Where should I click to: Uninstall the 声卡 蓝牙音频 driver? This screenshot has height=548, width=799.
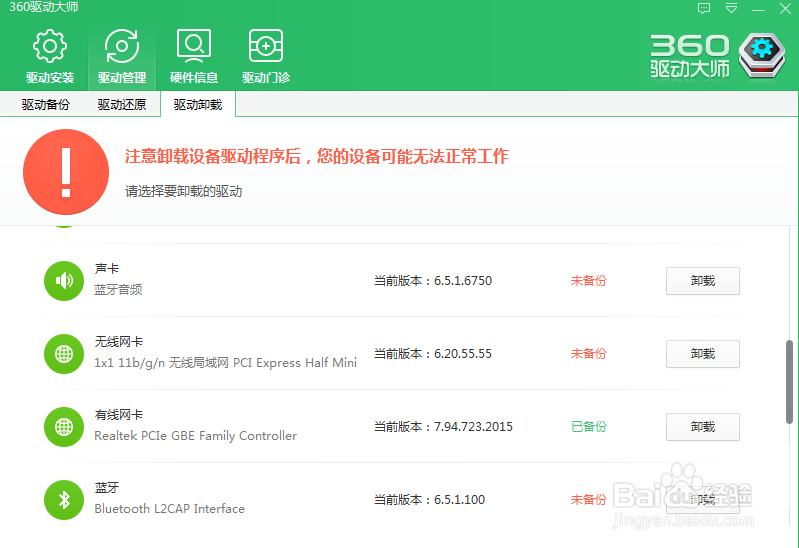pyautogui.click(x=703, y=281)
